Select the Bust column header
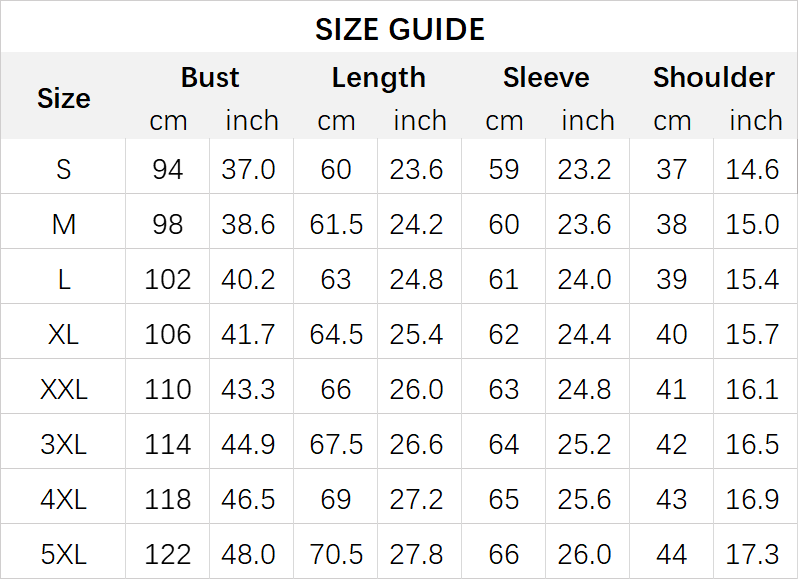The height and width of the screenshot is (579, 798). click(210, 78)
